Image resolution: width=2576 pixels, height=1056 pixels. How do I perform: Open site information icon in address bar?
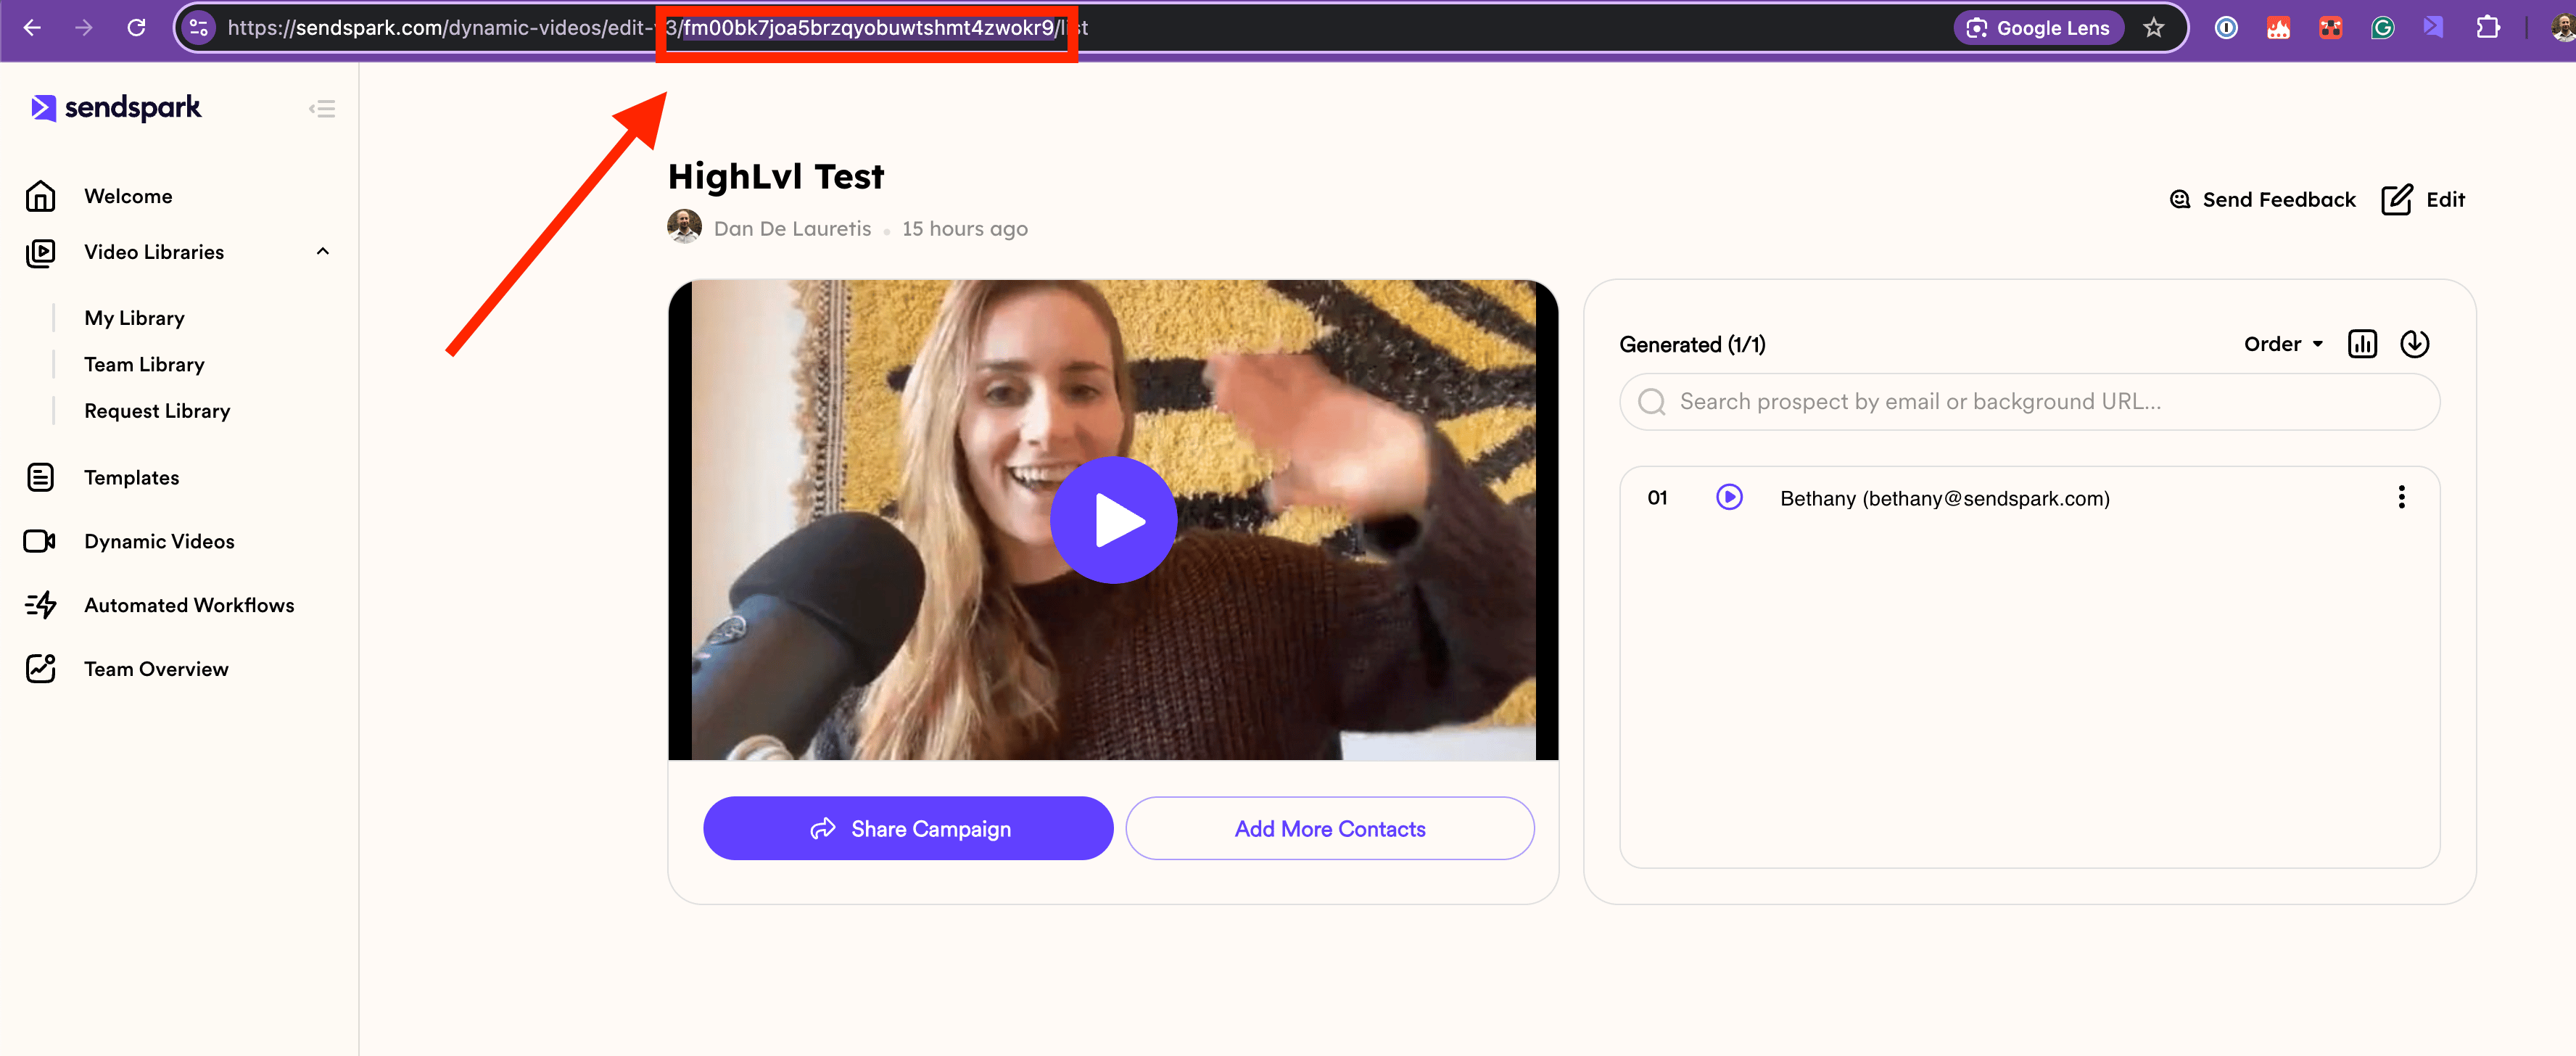[199, 28]
